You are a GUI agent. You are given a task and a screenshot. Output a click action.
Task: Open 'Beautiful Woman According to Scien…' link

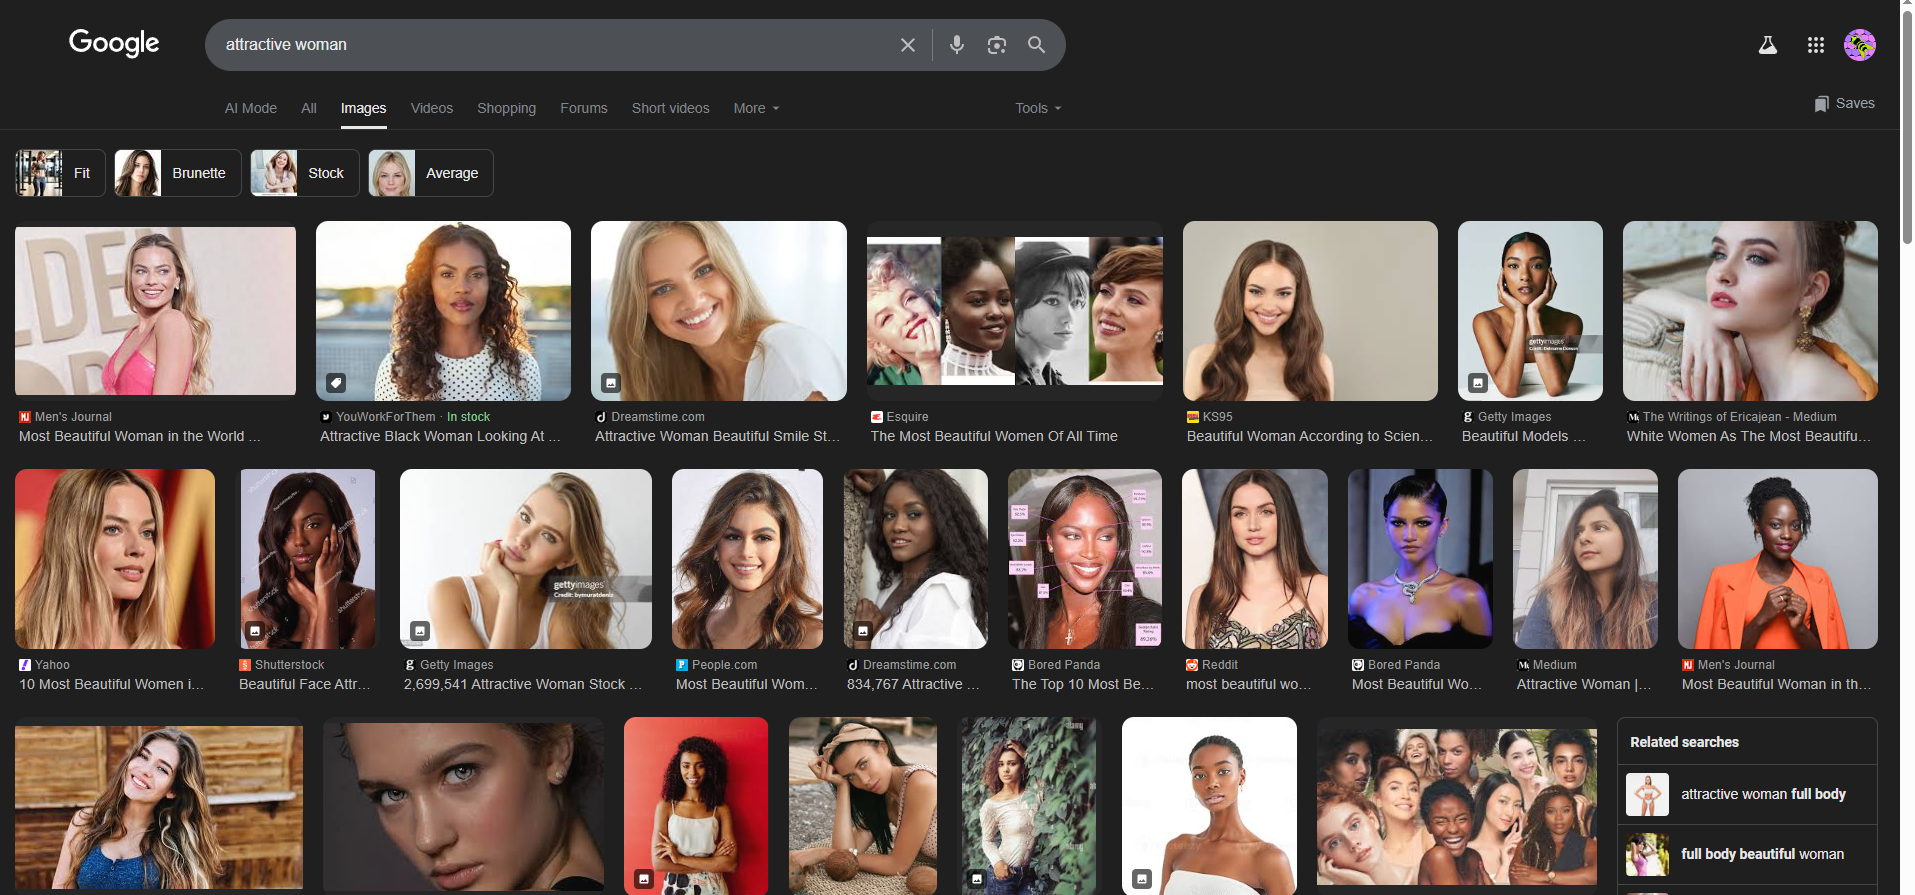1310,436
